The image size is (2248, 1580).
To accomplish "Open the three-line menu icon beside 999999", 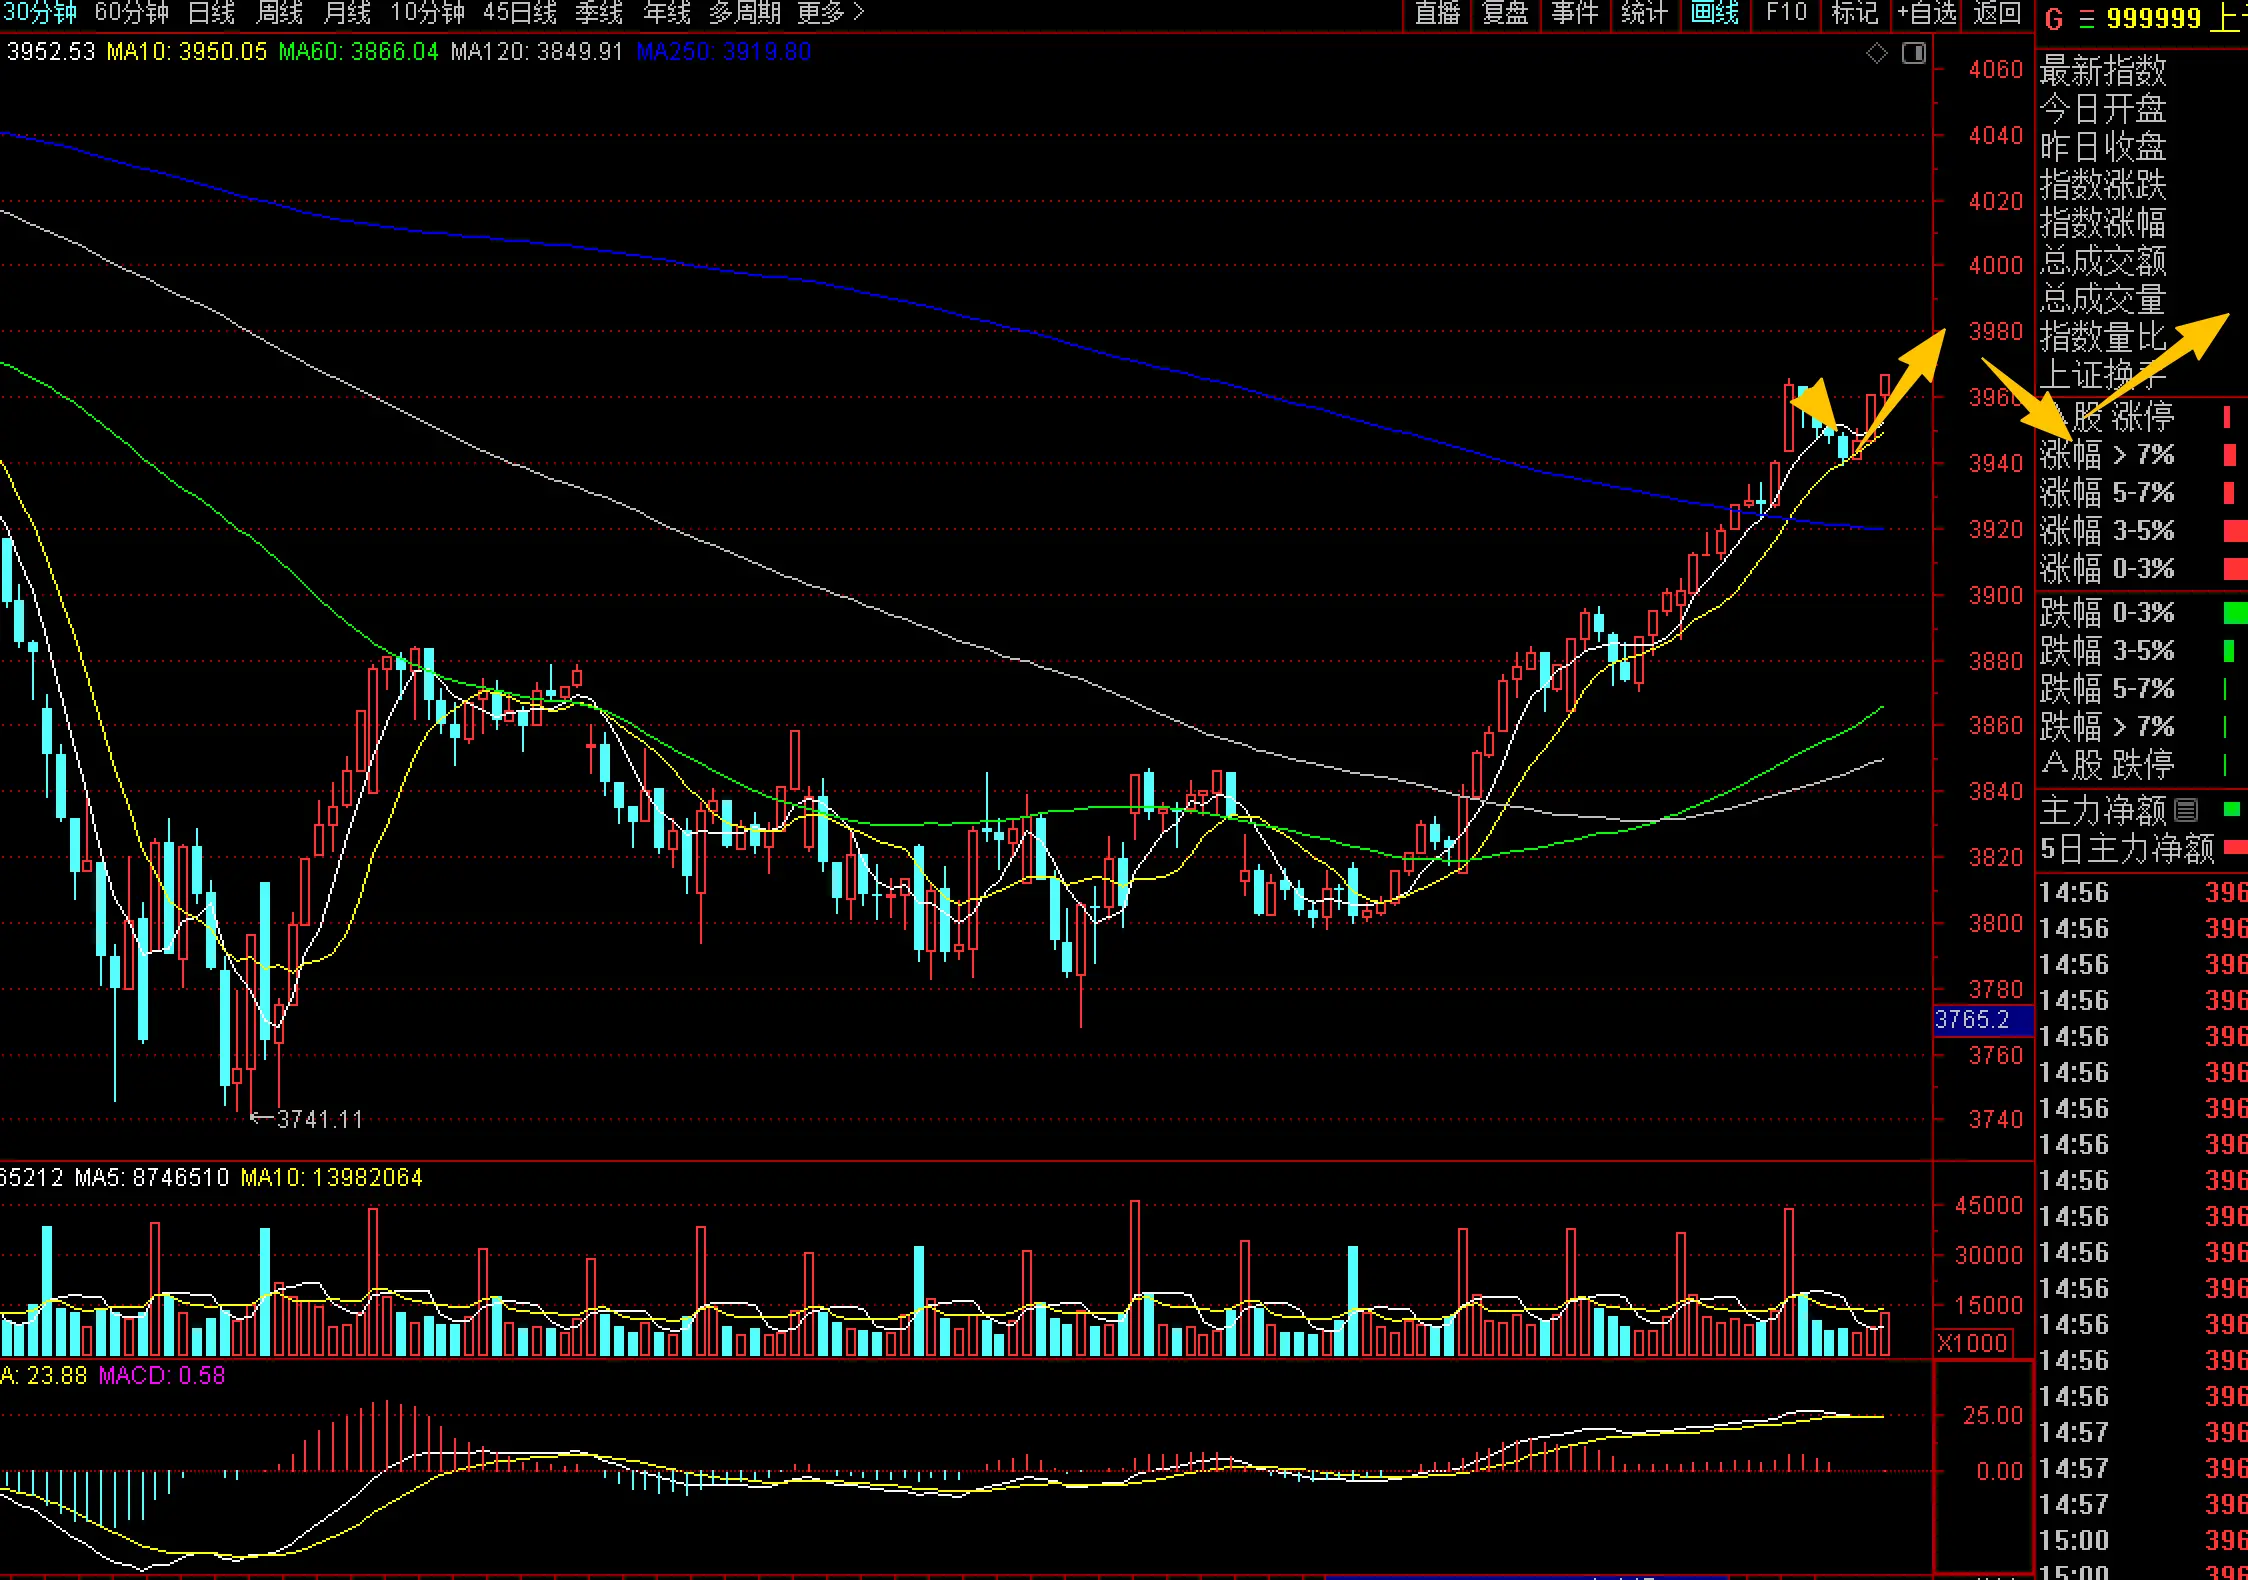I will pos(2087,19).
